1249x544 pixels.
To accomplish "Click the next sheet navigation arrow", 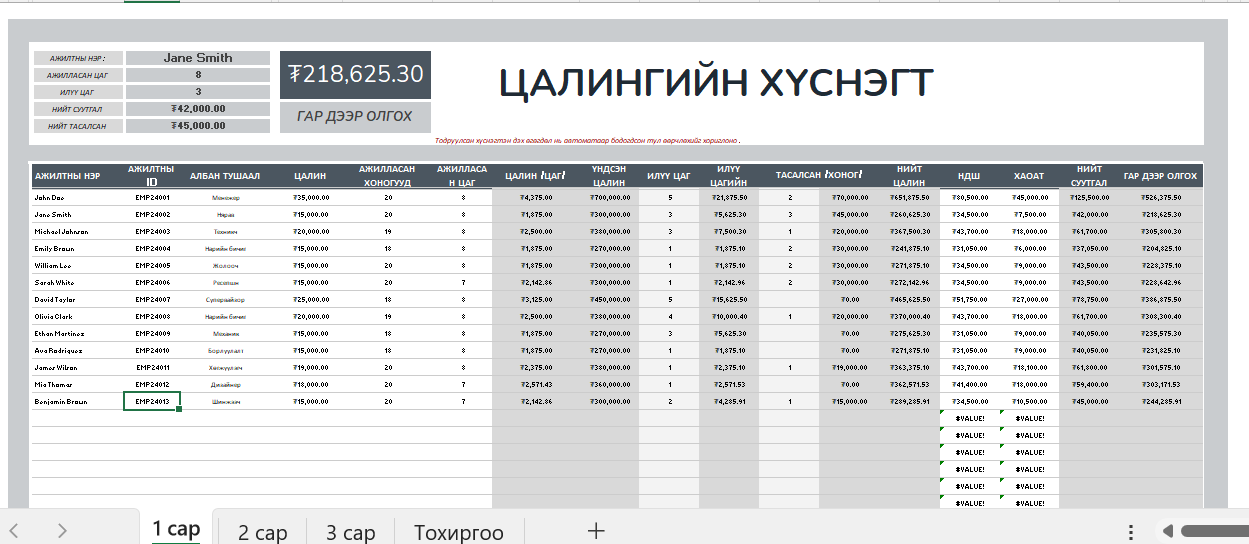I will 62,531.
